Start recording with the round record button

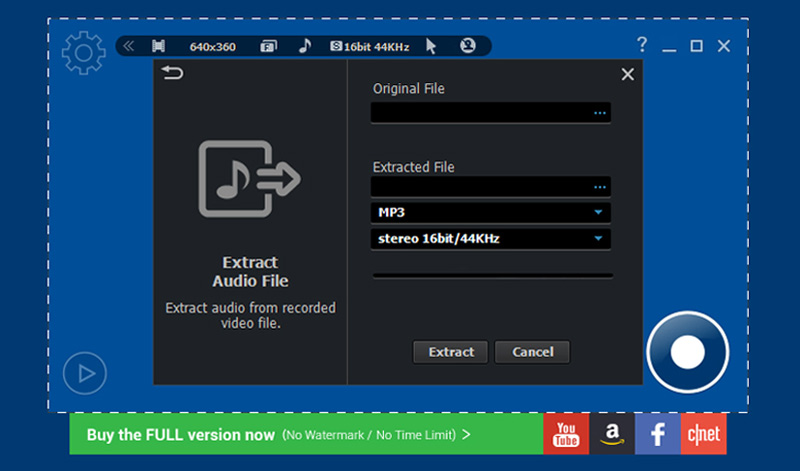coord(687,352)
